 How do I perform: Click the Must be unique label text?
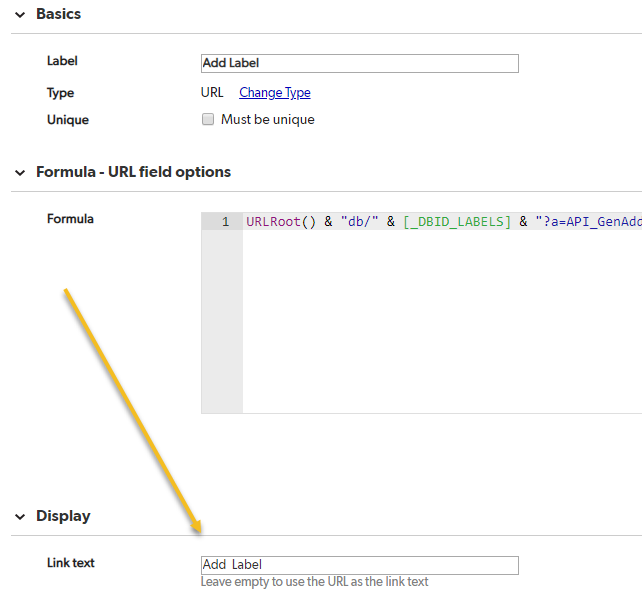[268, 120]
